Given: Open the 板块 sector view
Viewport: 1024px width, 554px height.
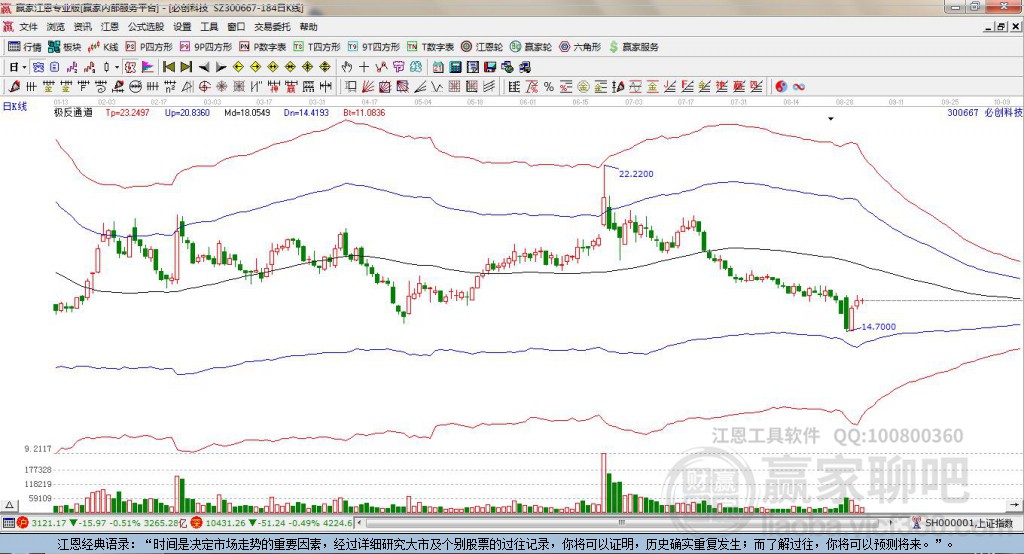Looking at the screenshot, I should coord(65,47).
